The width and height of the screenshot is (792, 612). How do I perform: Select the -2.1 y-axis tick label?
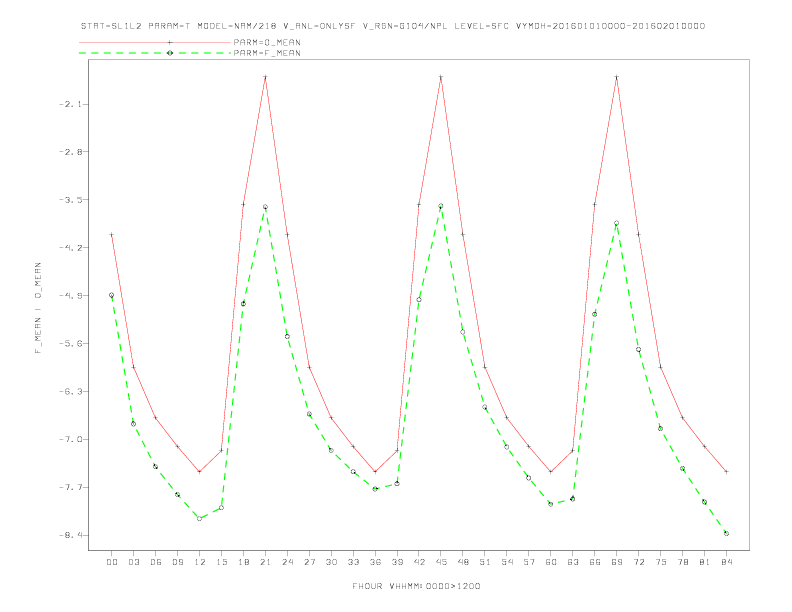point(70,105)
